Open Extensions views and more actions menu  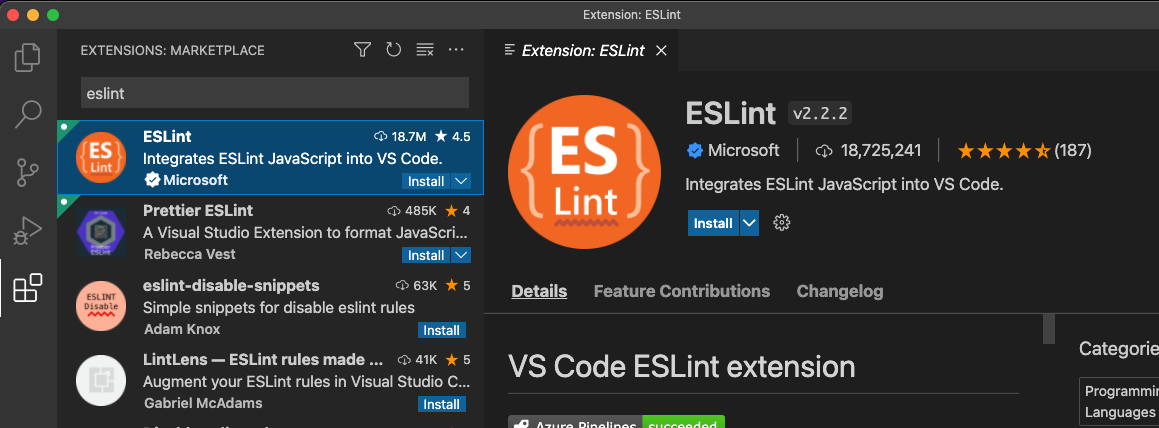tap(456, 50)
